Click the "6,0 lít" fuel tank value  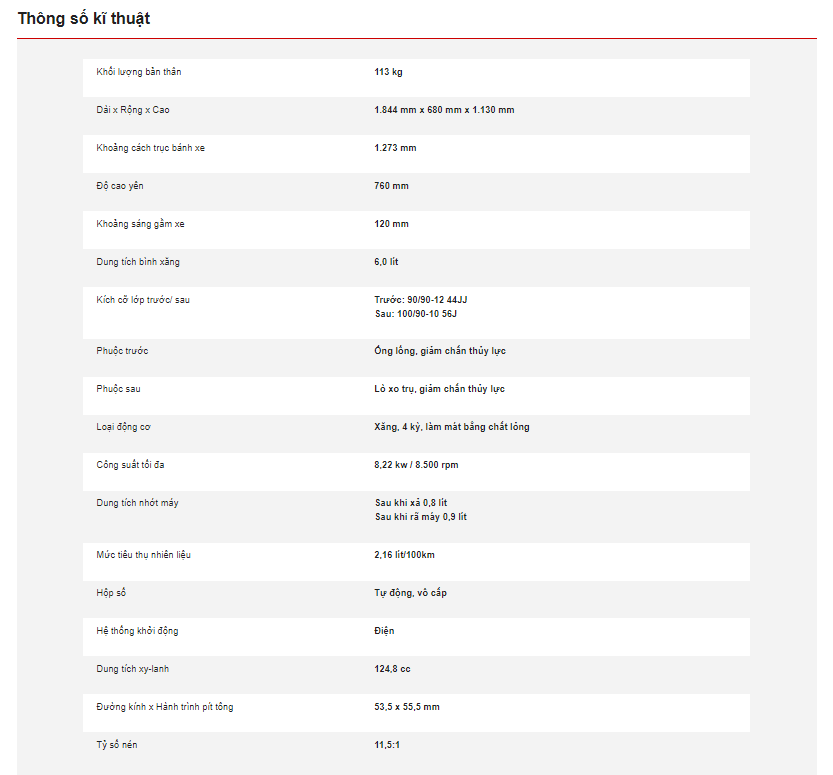coord(386,262)
